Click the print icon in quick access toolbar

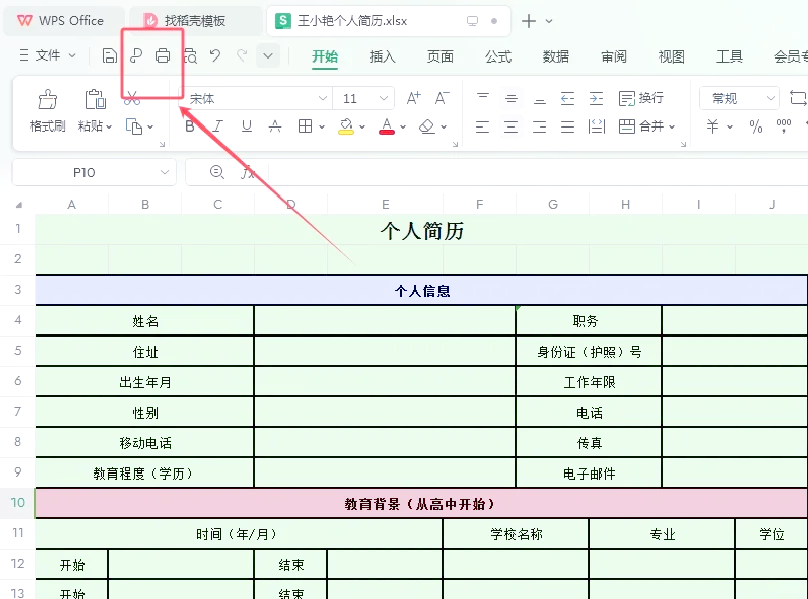tap(162, 57)
